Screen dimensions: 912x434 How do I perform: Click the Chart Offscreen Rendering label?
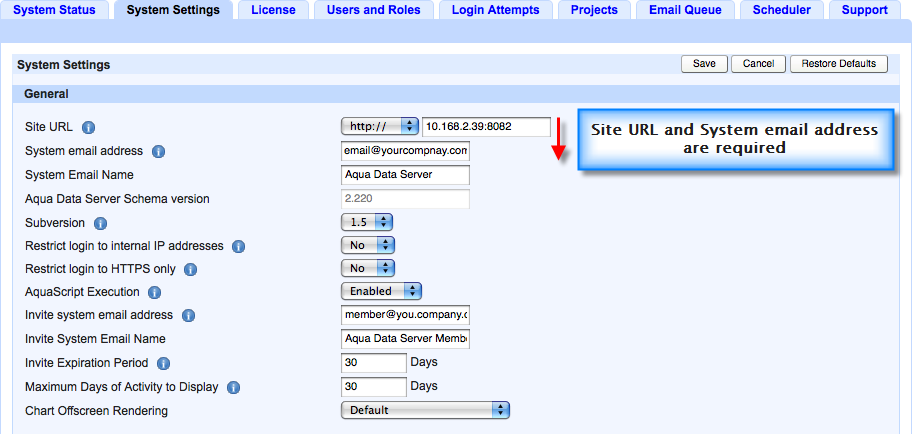click(97, 411)
